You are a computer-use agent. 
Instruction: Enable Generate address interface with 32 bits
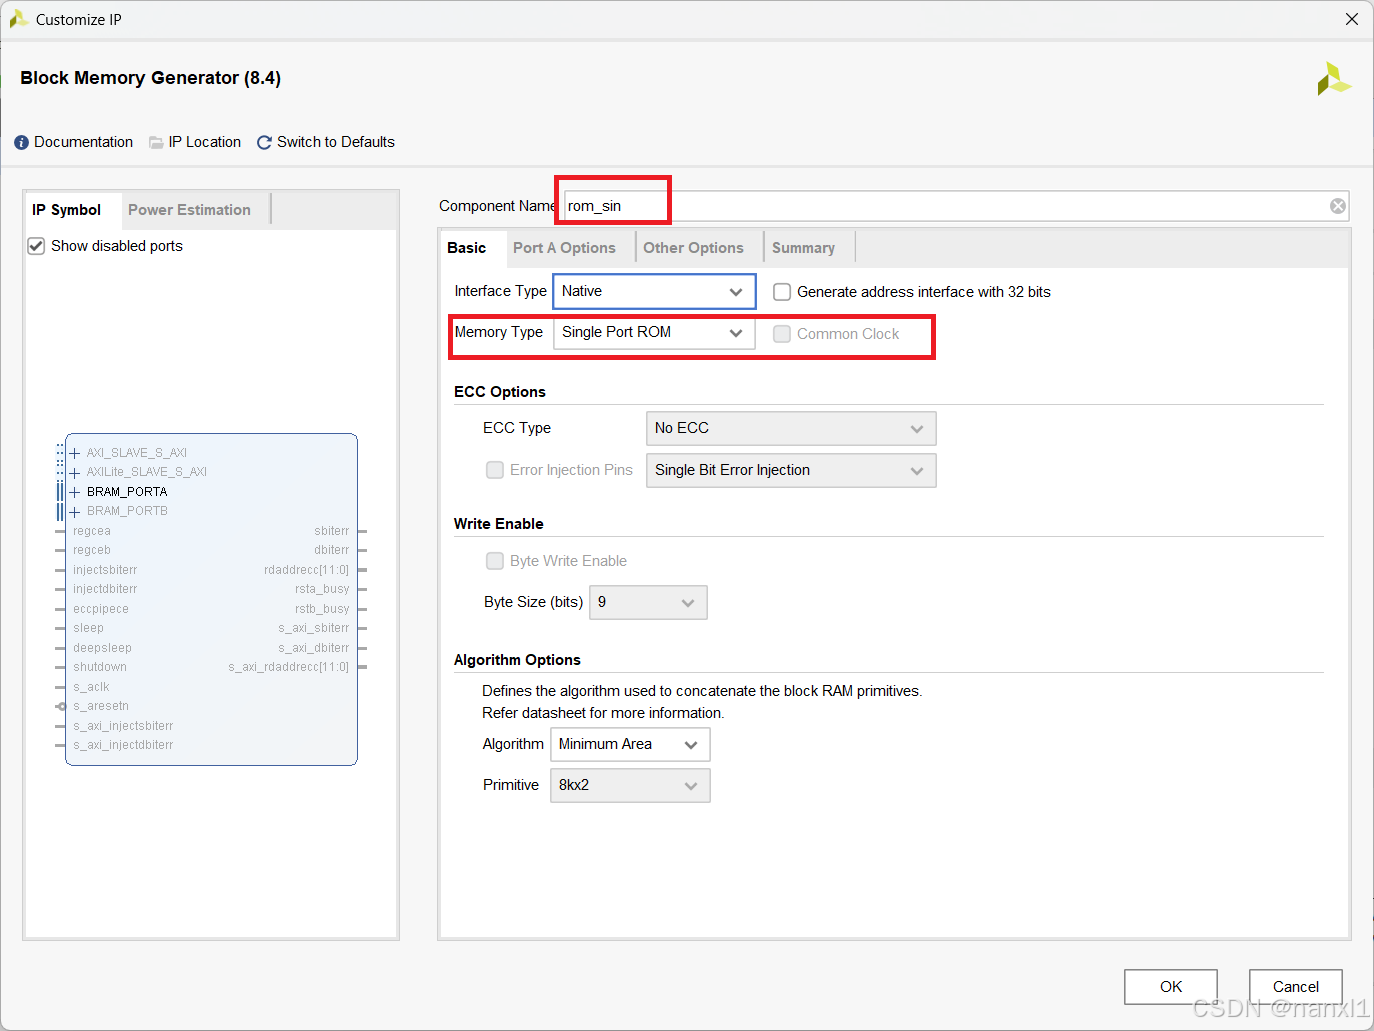(782, 292)
